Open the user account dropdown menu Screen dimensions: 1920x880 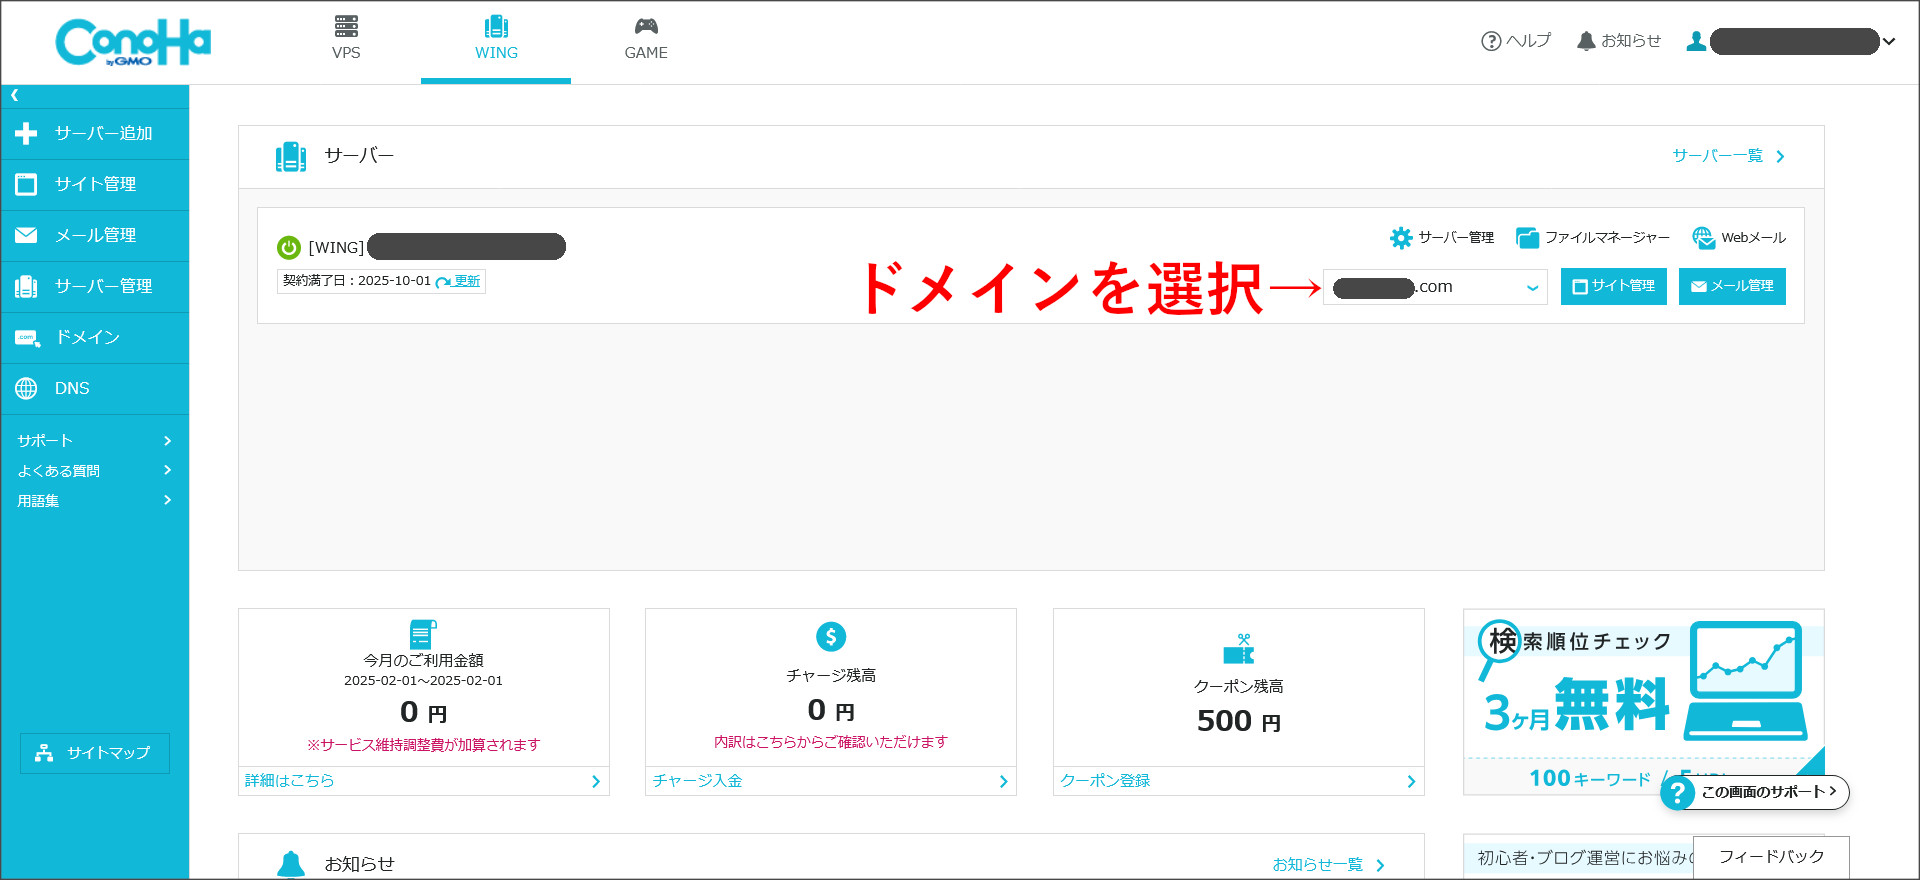[1888, 42]
